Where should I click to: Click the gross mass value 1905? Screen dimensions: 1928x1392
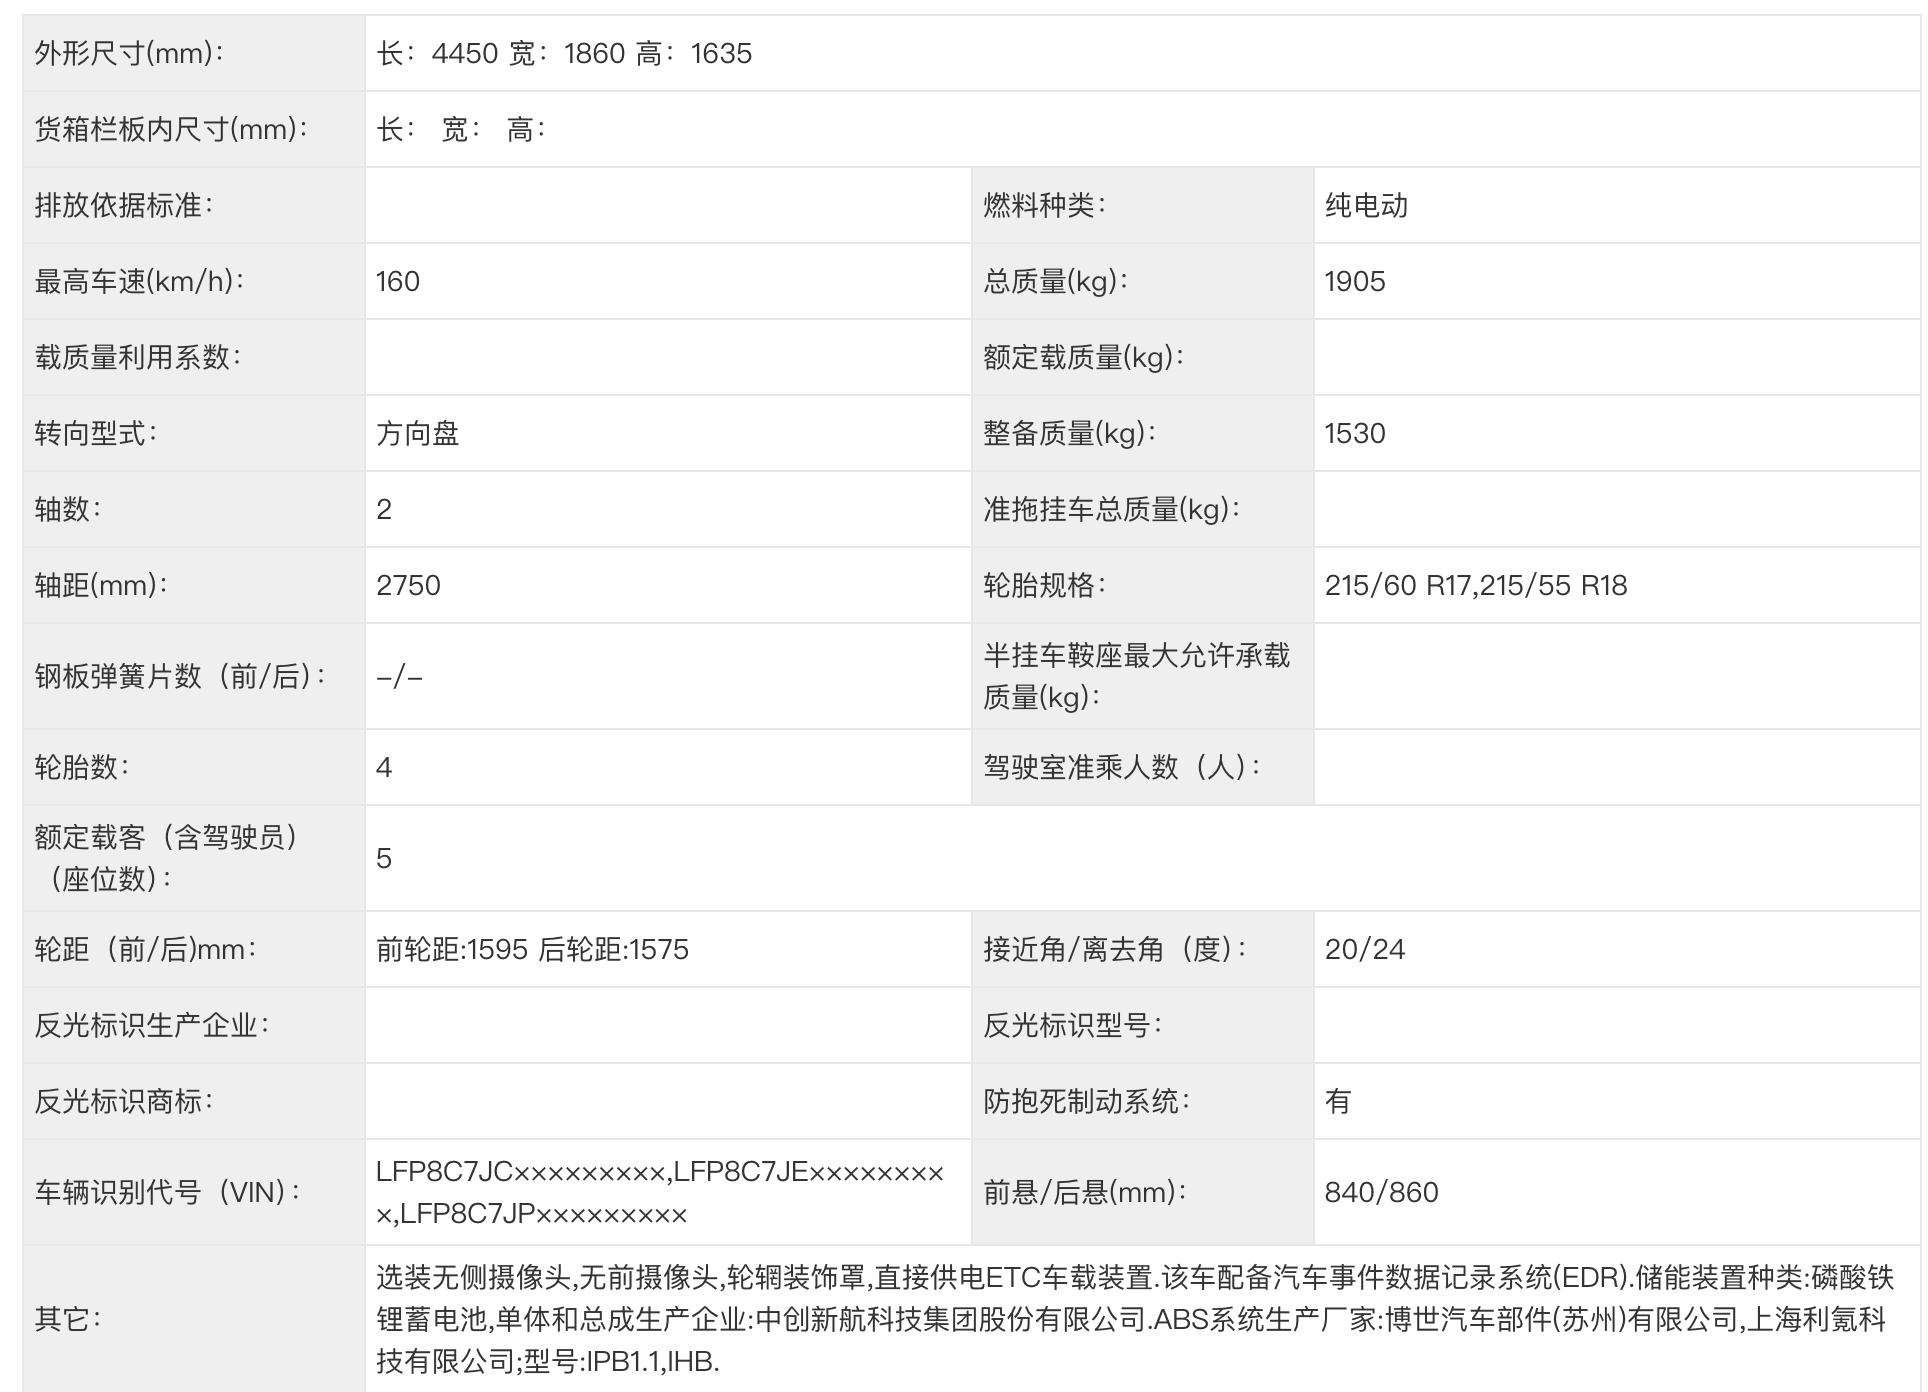coord(1355,281)
